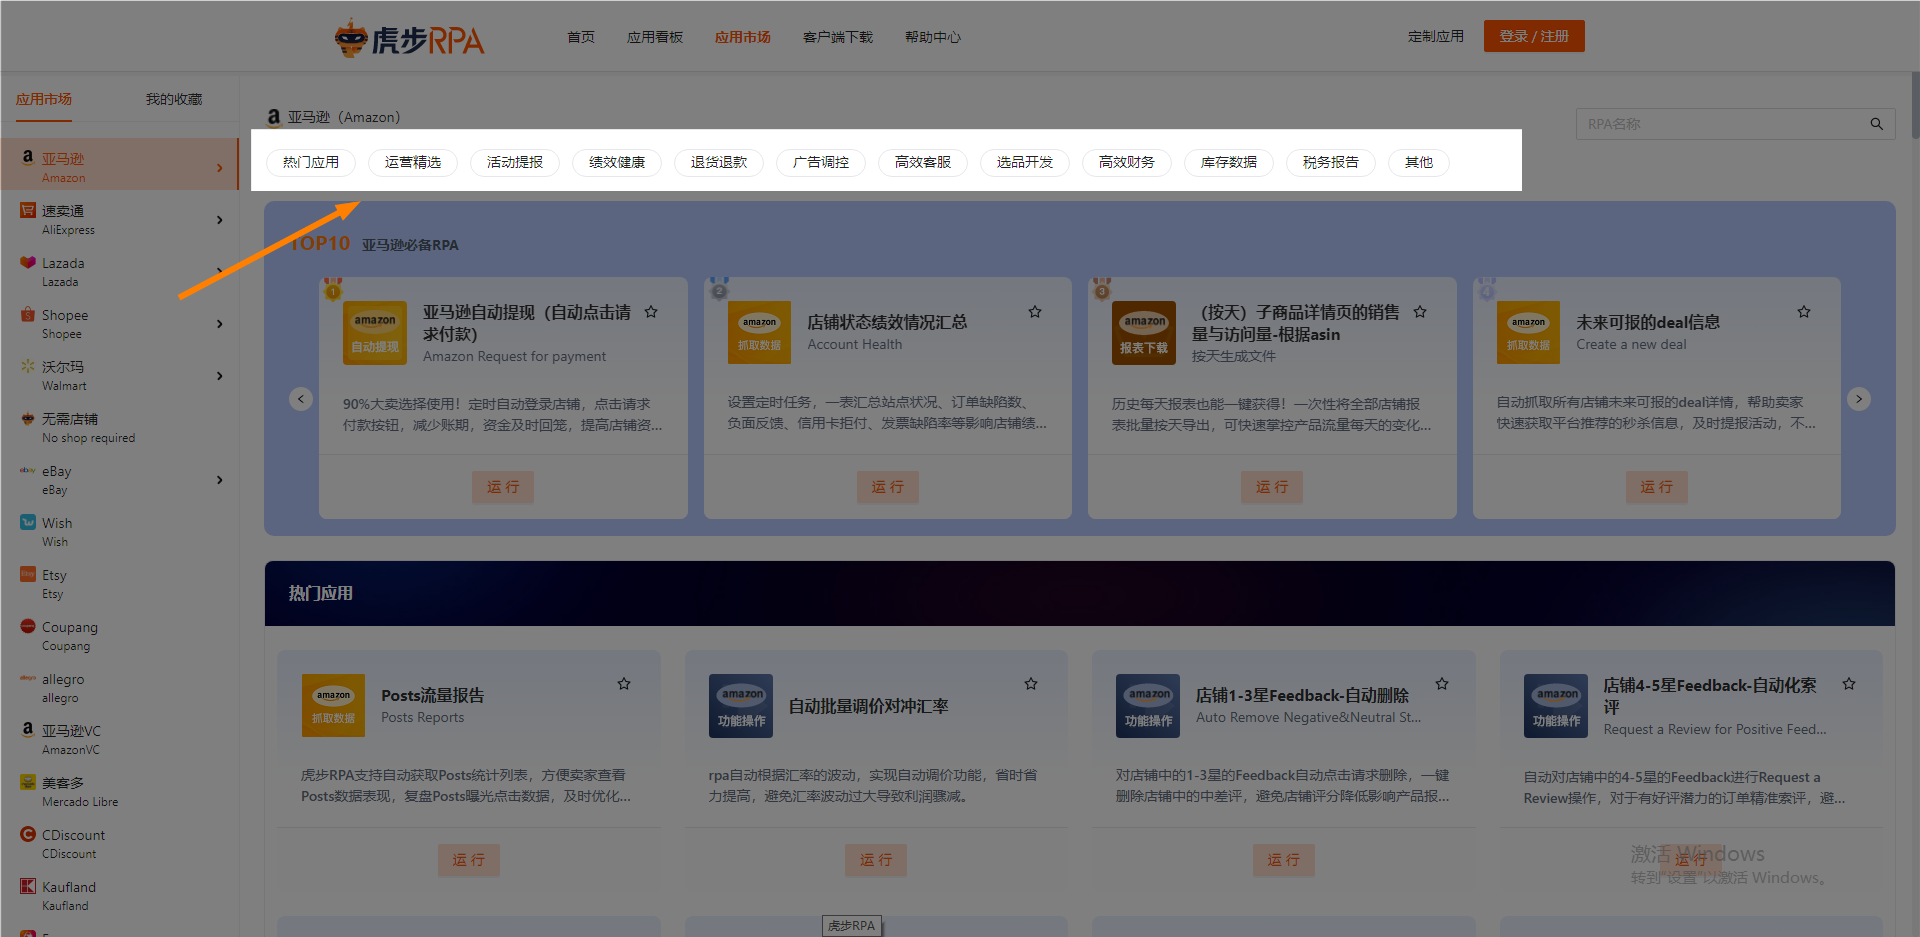
Task: Expand the 速卖通 AliExpress chevron
Action: point(220,220)
